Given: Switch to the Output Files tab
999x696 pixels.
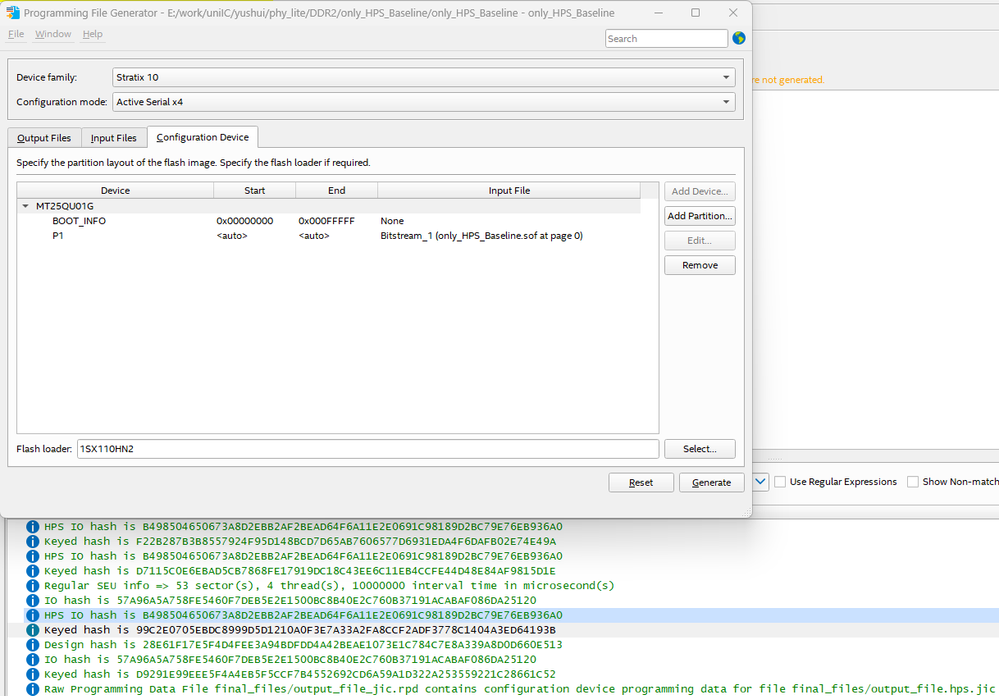Looking at the screenshot, I should (44, 138).
